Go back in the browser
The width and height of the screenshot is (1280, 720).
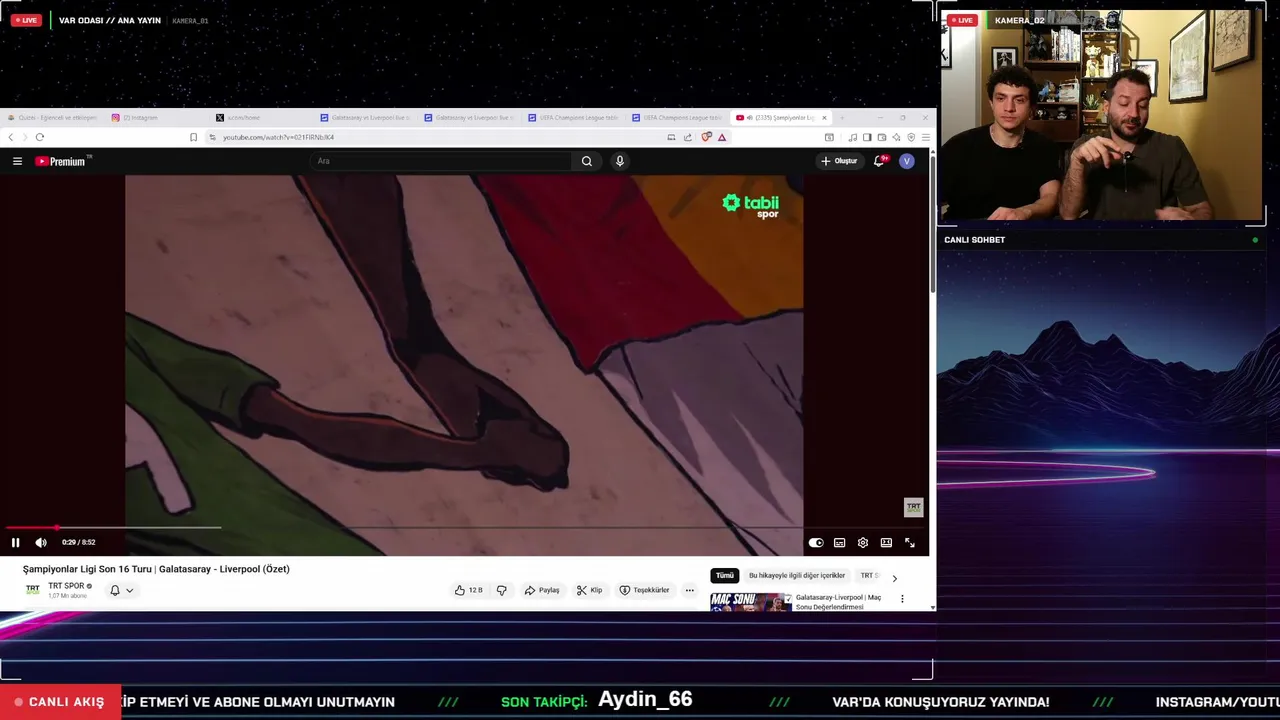tap(11, 137)
